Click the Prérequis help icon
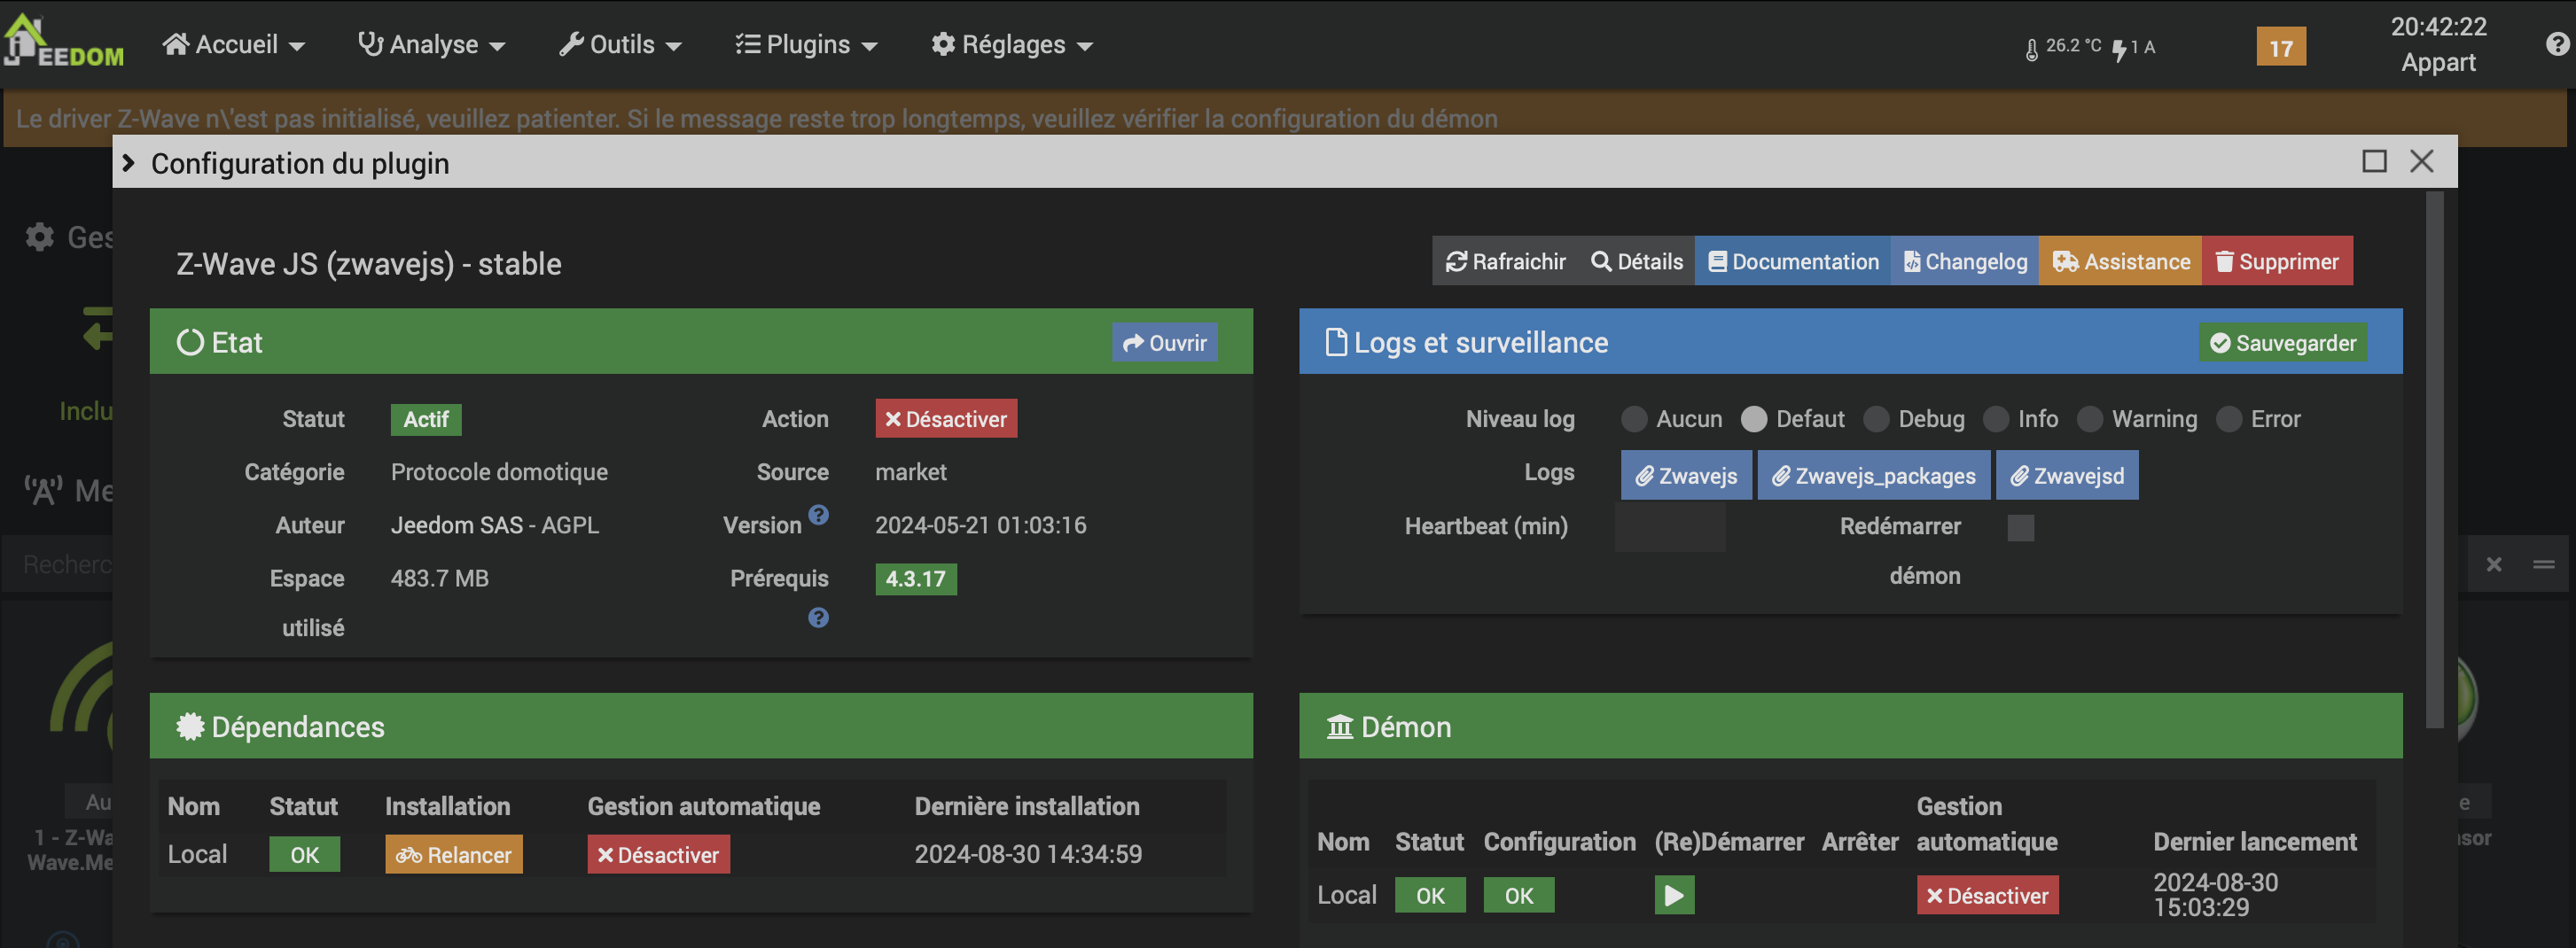This screenshot has height=948, width=2576. pos(818,618)
